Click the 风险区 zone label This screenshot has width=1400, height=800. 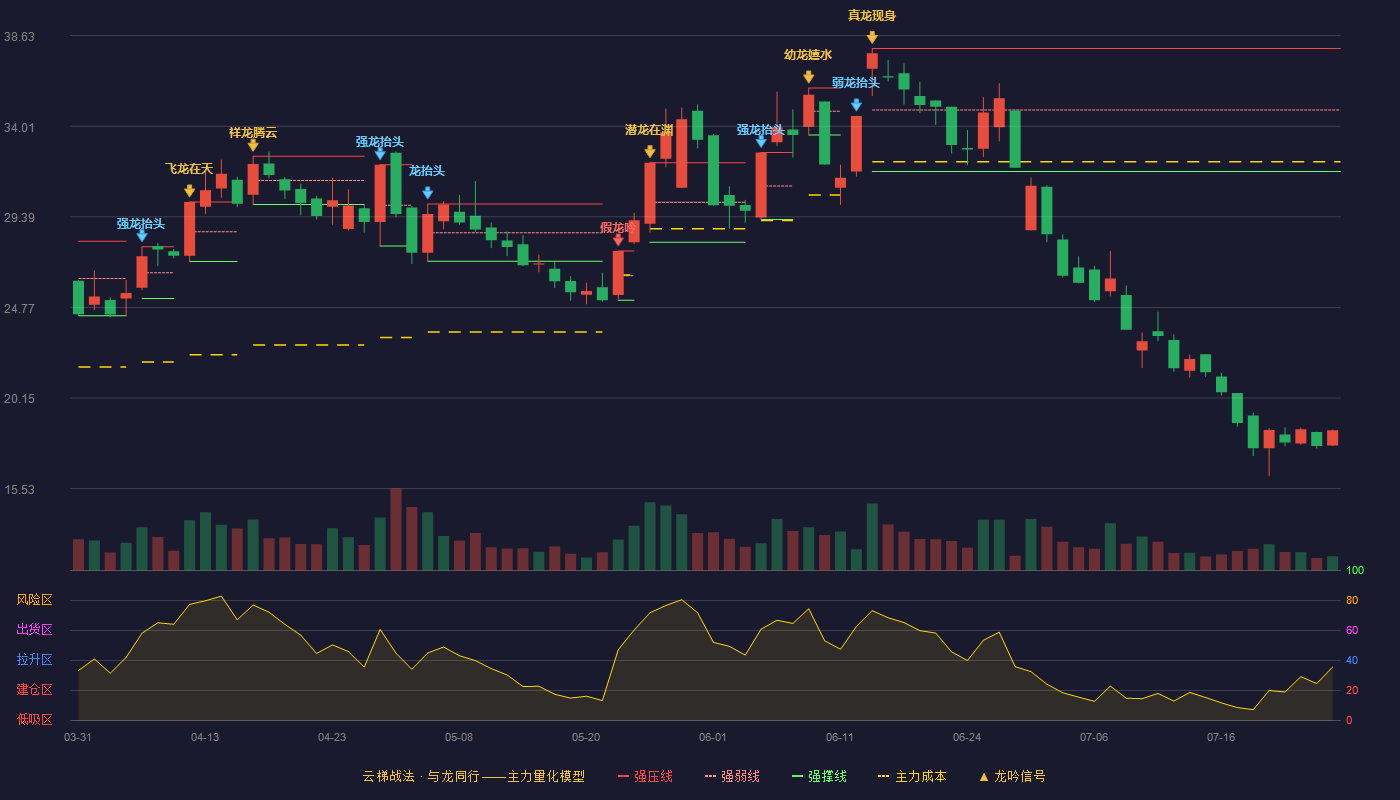point(34,600)
